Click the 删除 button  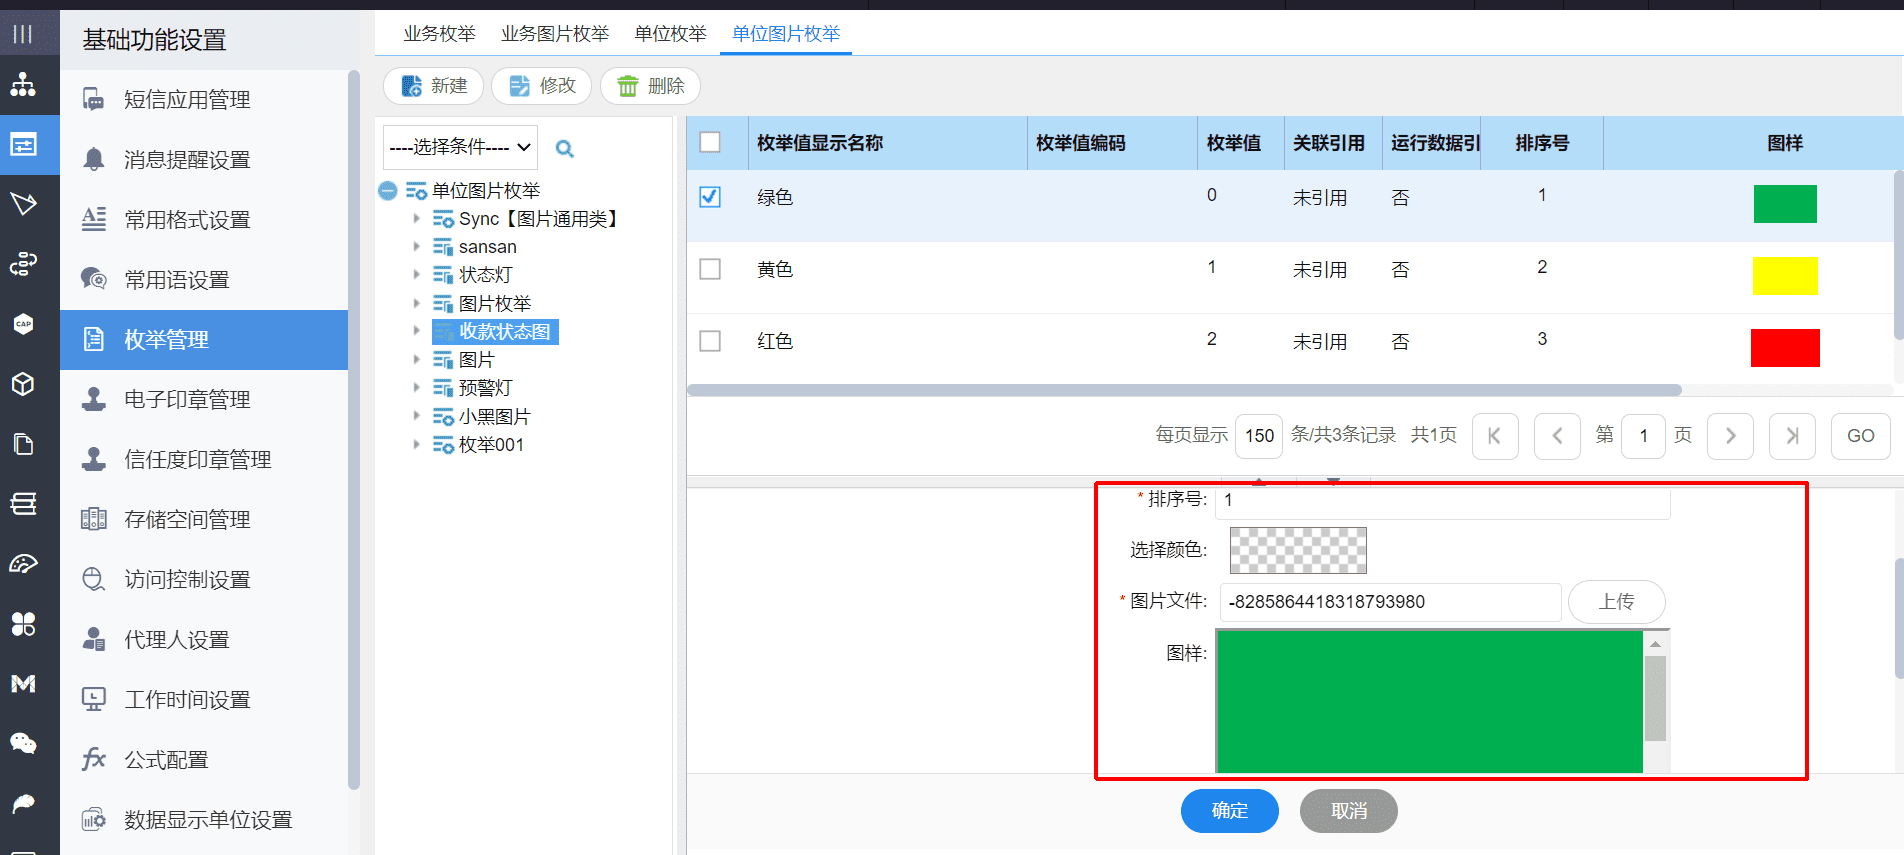pos(650,86)
